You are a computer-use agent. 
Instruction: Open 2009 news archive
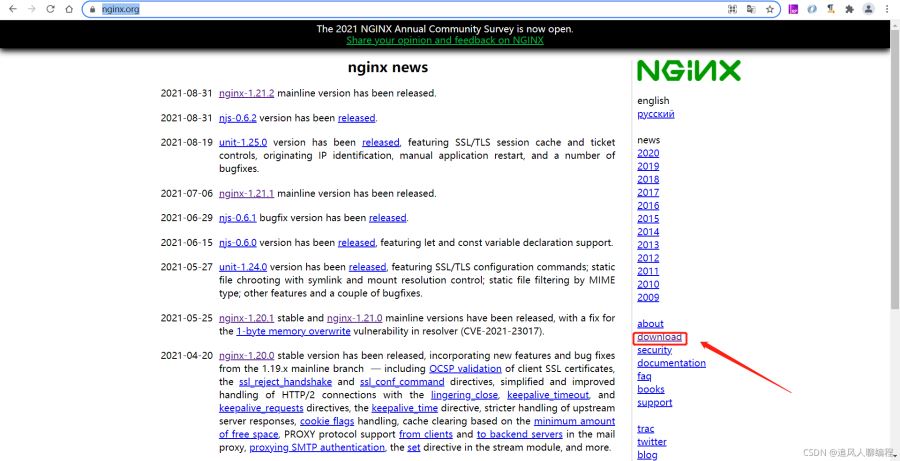(648, 297)
